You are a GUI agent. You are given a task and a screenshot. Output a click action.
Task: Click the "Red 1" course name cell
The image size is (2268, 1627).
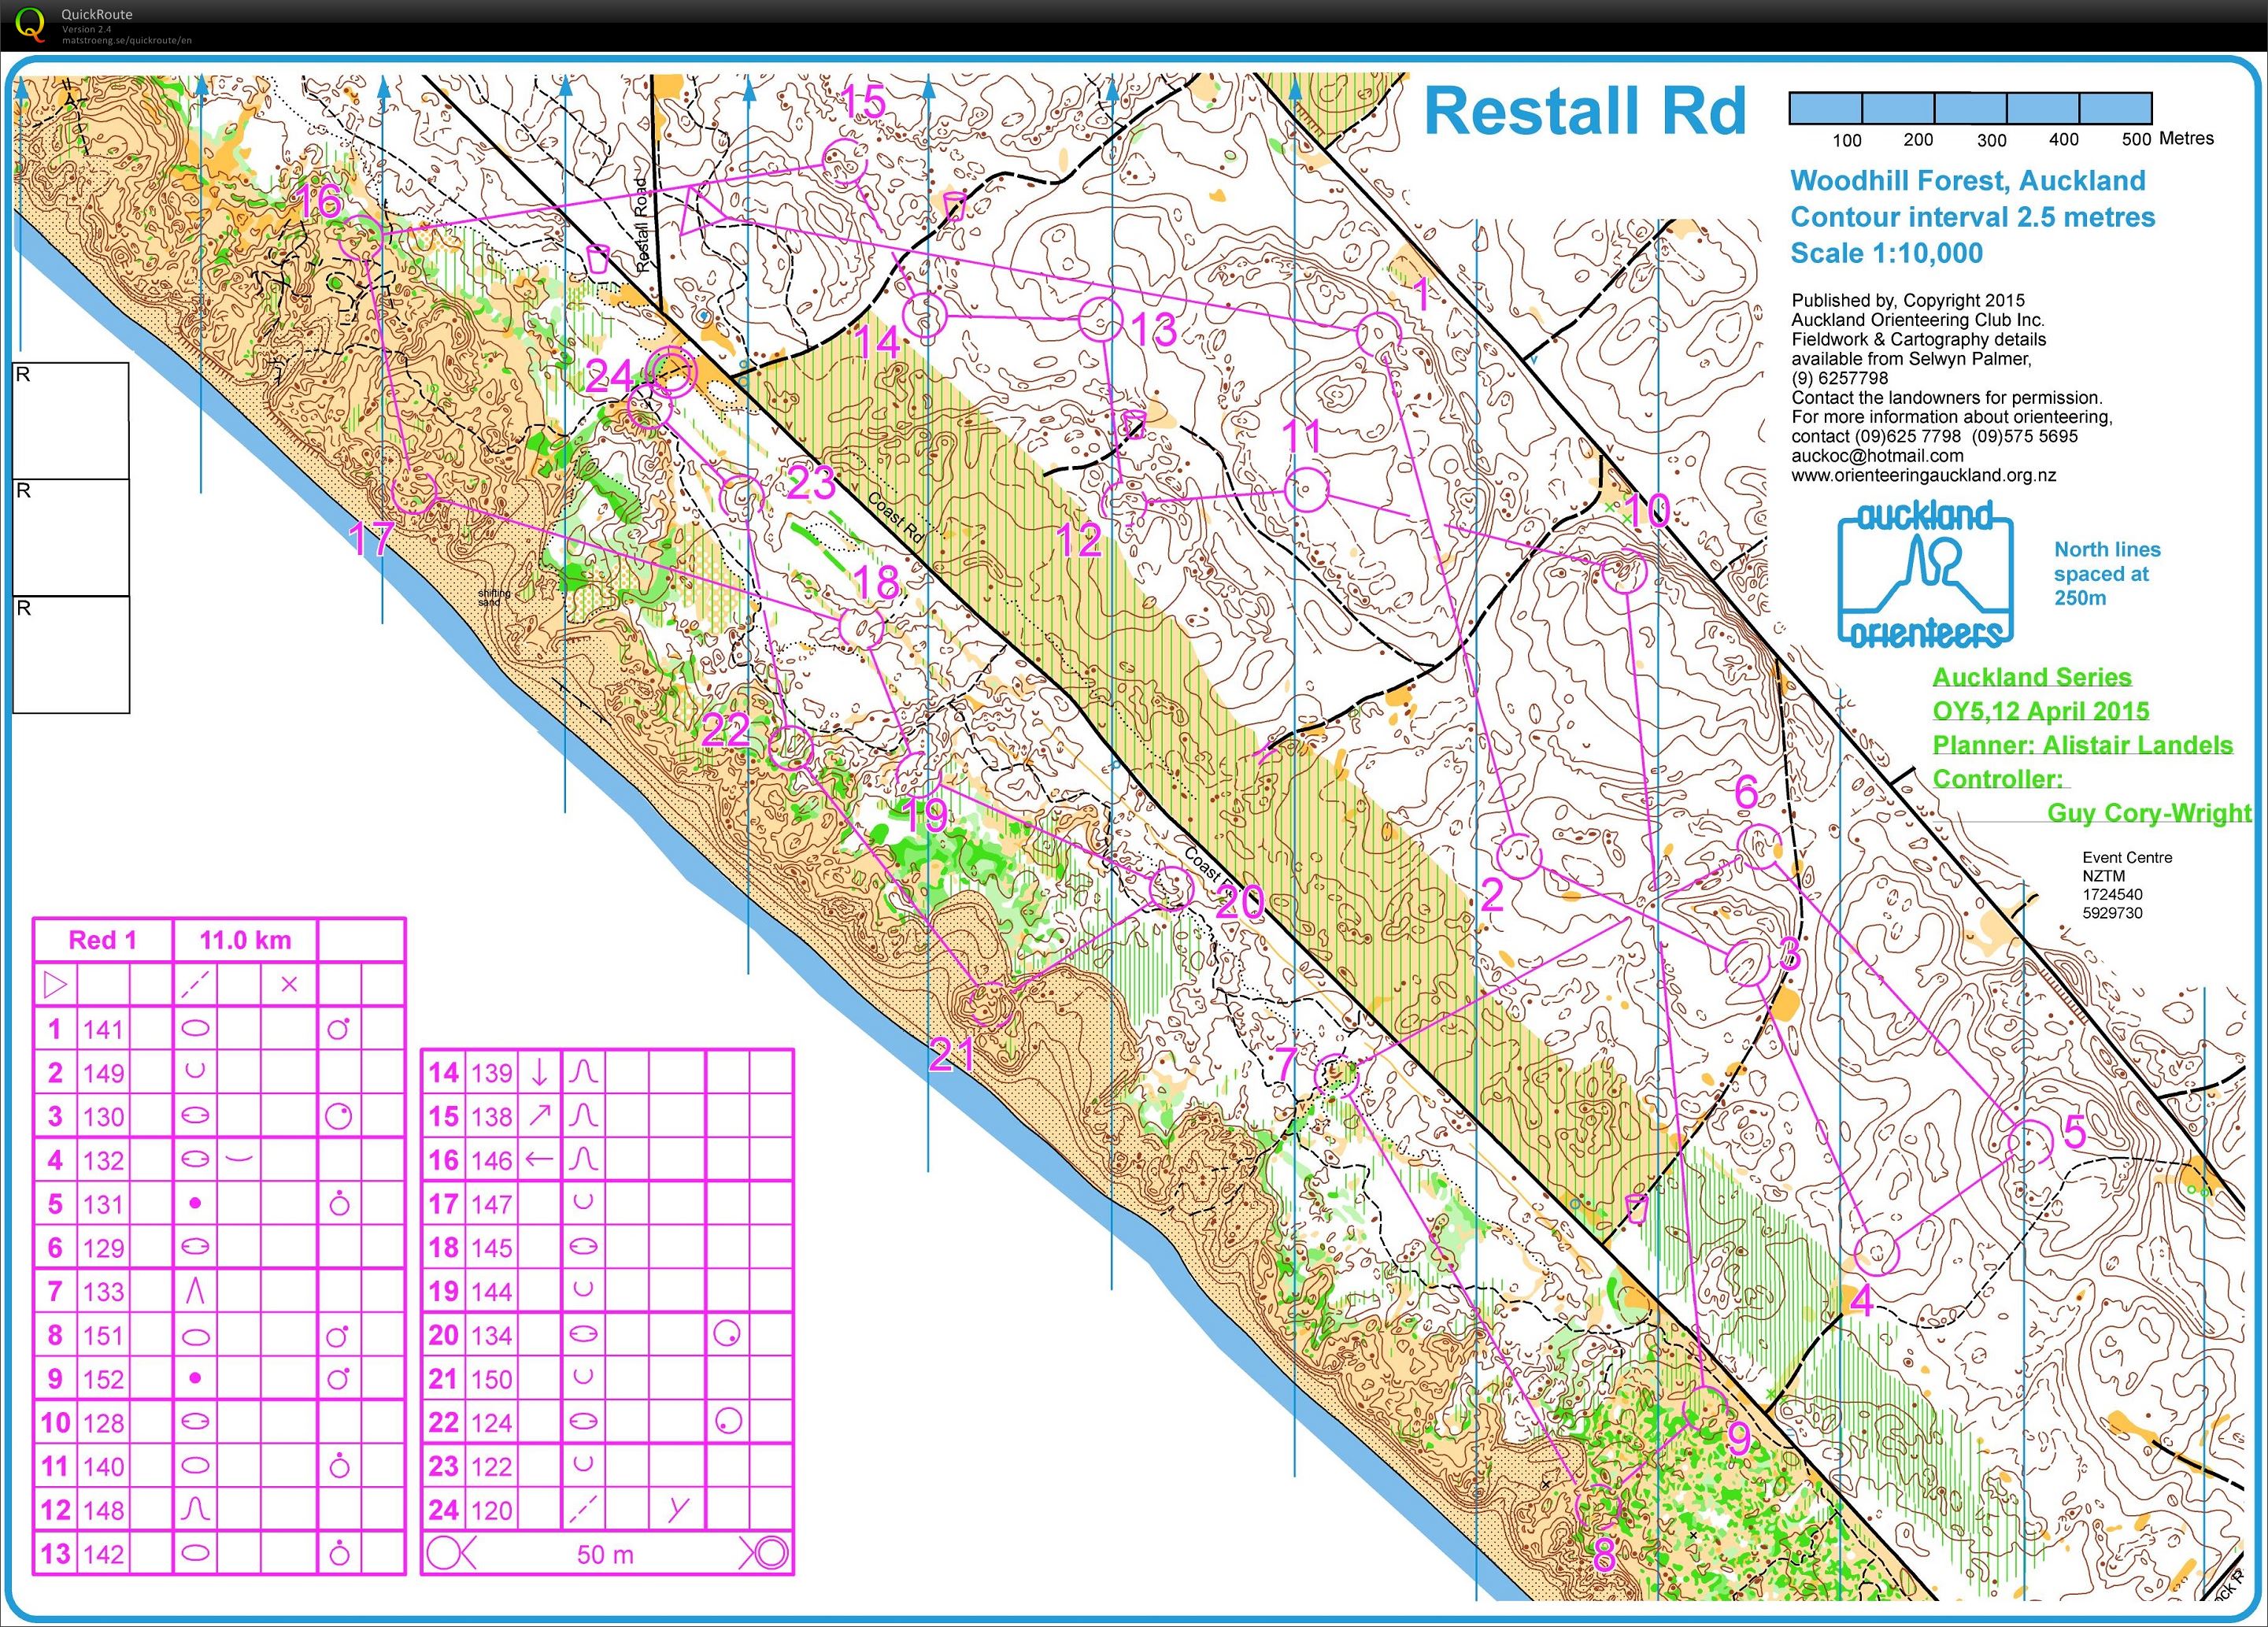pyautogui.click(x=102, y=940)
